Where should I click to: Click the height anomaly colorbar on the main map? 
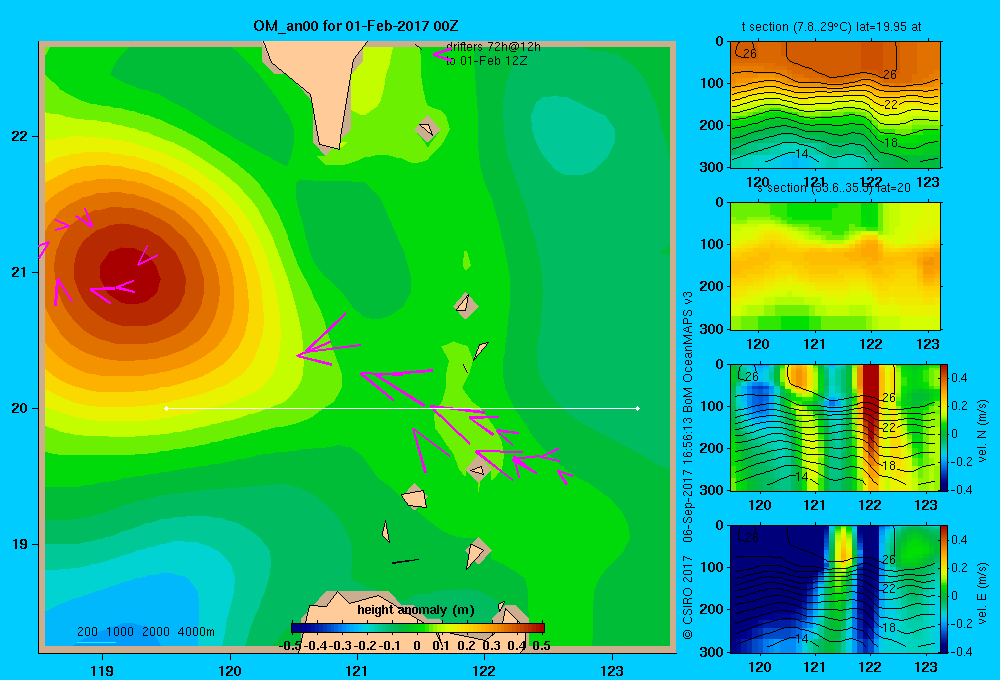(418, 628)
